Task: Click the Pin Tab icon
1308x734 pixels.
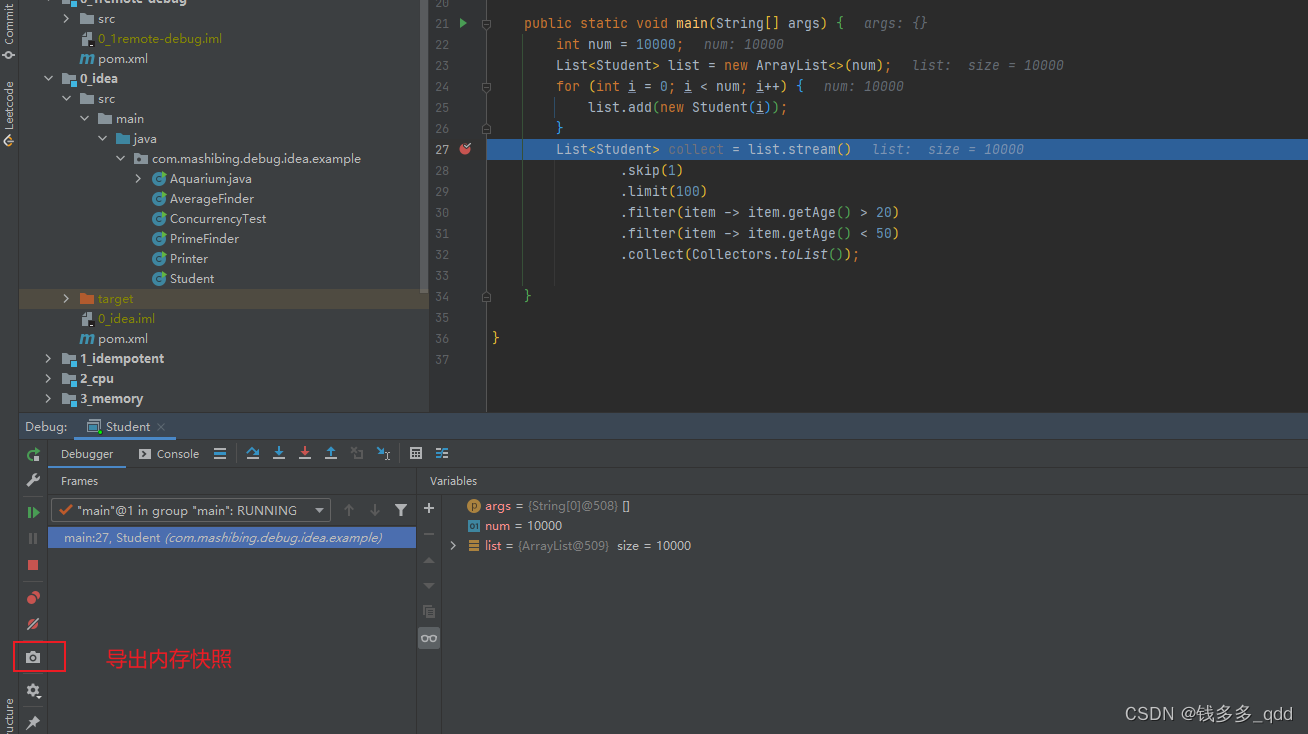Action: pyautogui.click(x=33, y=722)
